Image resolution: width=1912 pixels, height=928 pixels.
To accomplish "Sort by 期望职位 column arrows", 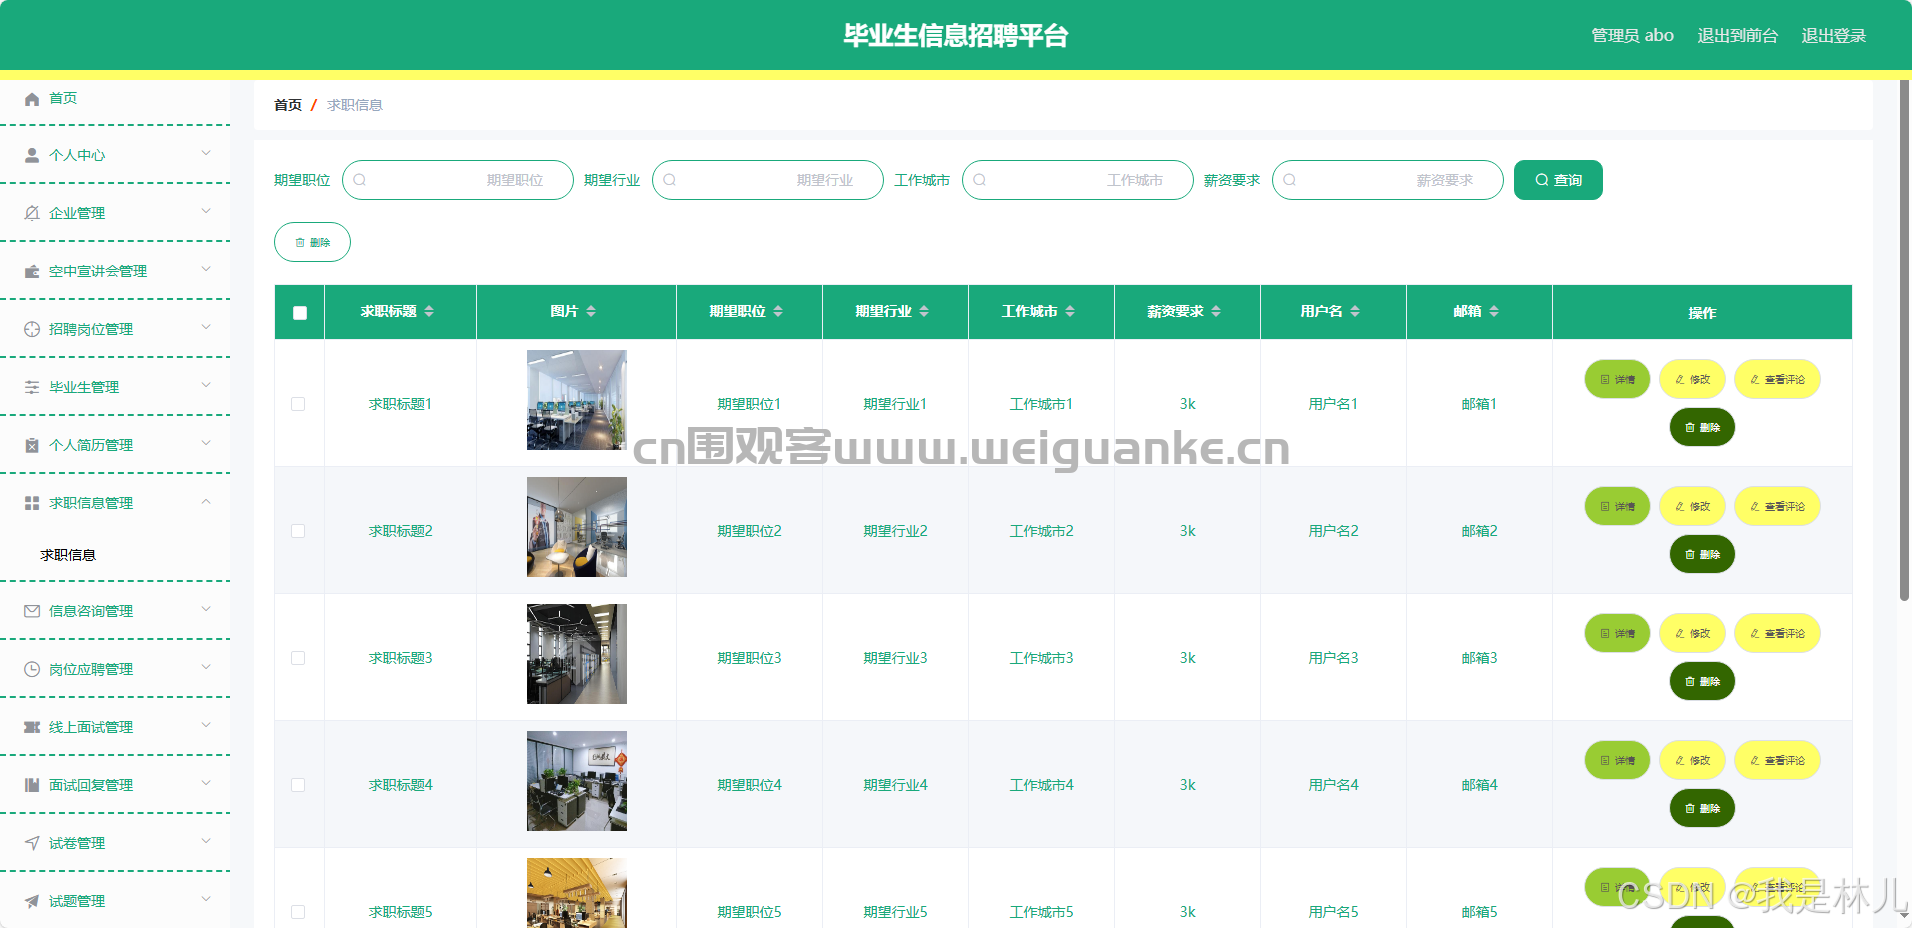I will click(x=778, y=311).
